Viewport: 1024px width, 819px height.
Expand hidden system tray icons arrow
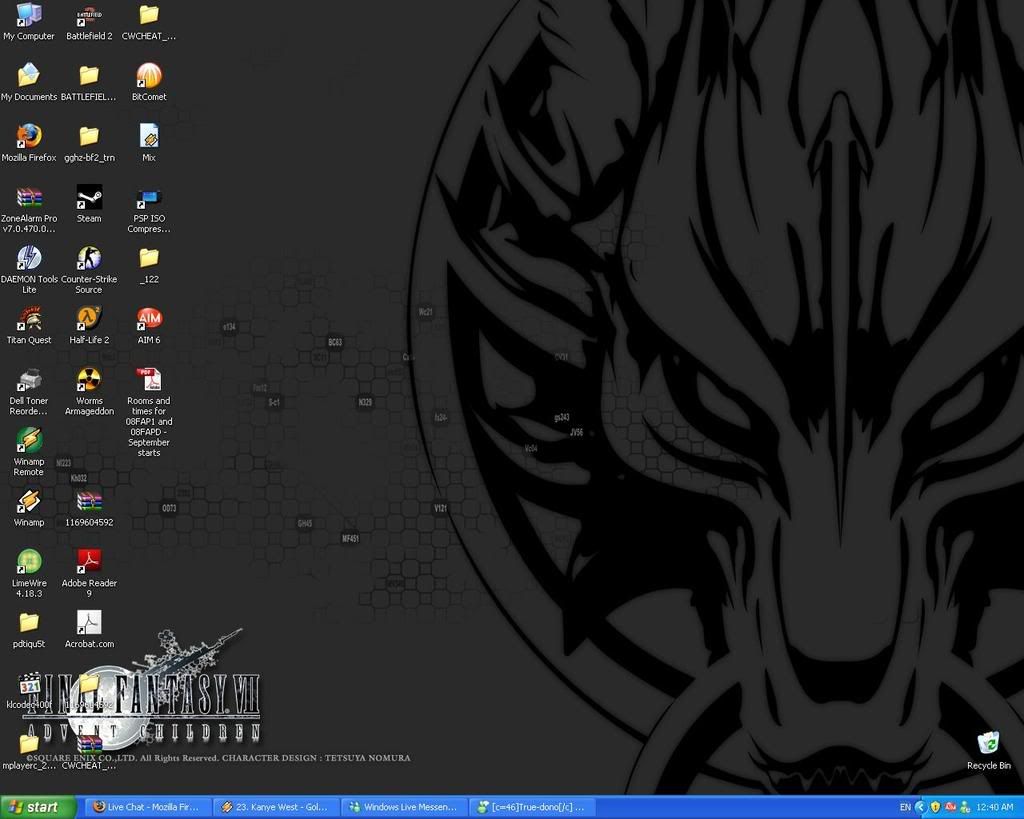(921, 807)
